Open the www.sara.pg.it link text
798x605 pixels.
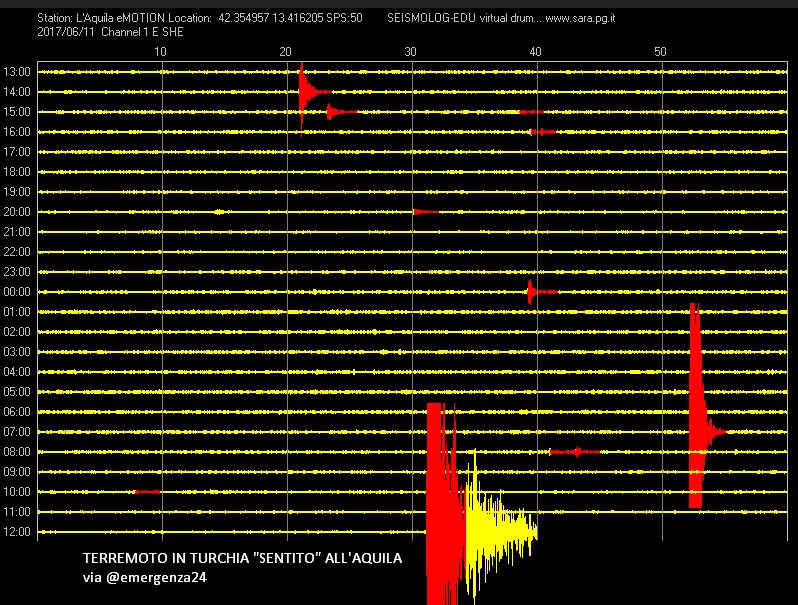(580, 18)
